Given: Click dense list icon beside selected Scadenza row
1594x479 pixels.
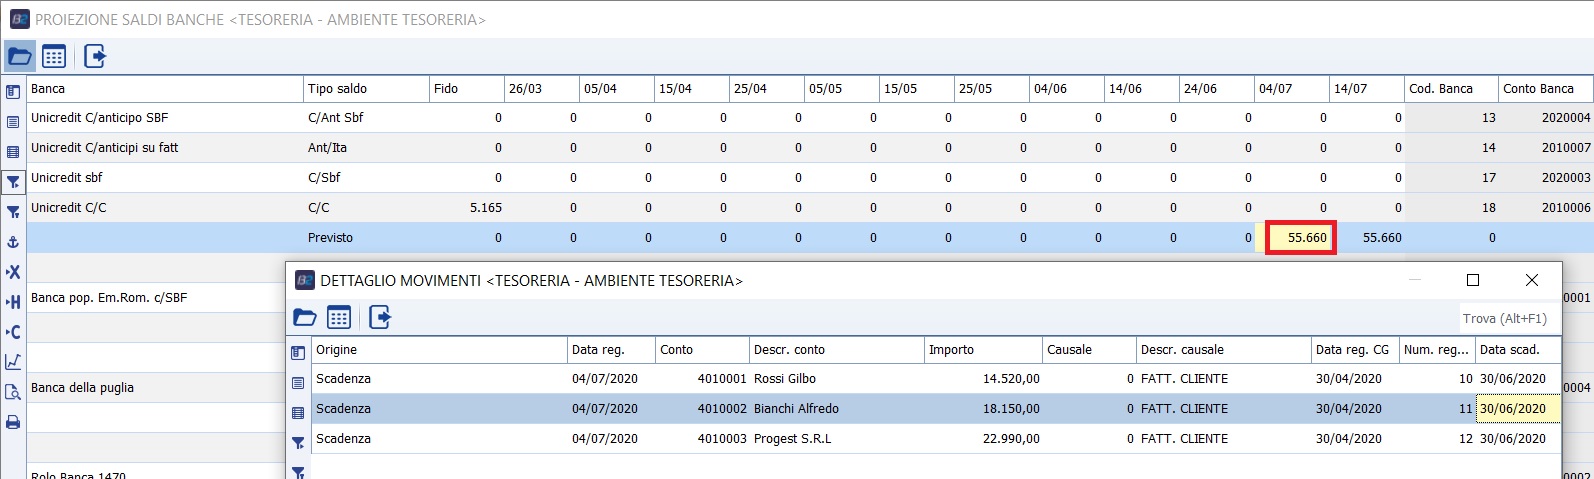Looking at the screenshot, I should point(298,413).
